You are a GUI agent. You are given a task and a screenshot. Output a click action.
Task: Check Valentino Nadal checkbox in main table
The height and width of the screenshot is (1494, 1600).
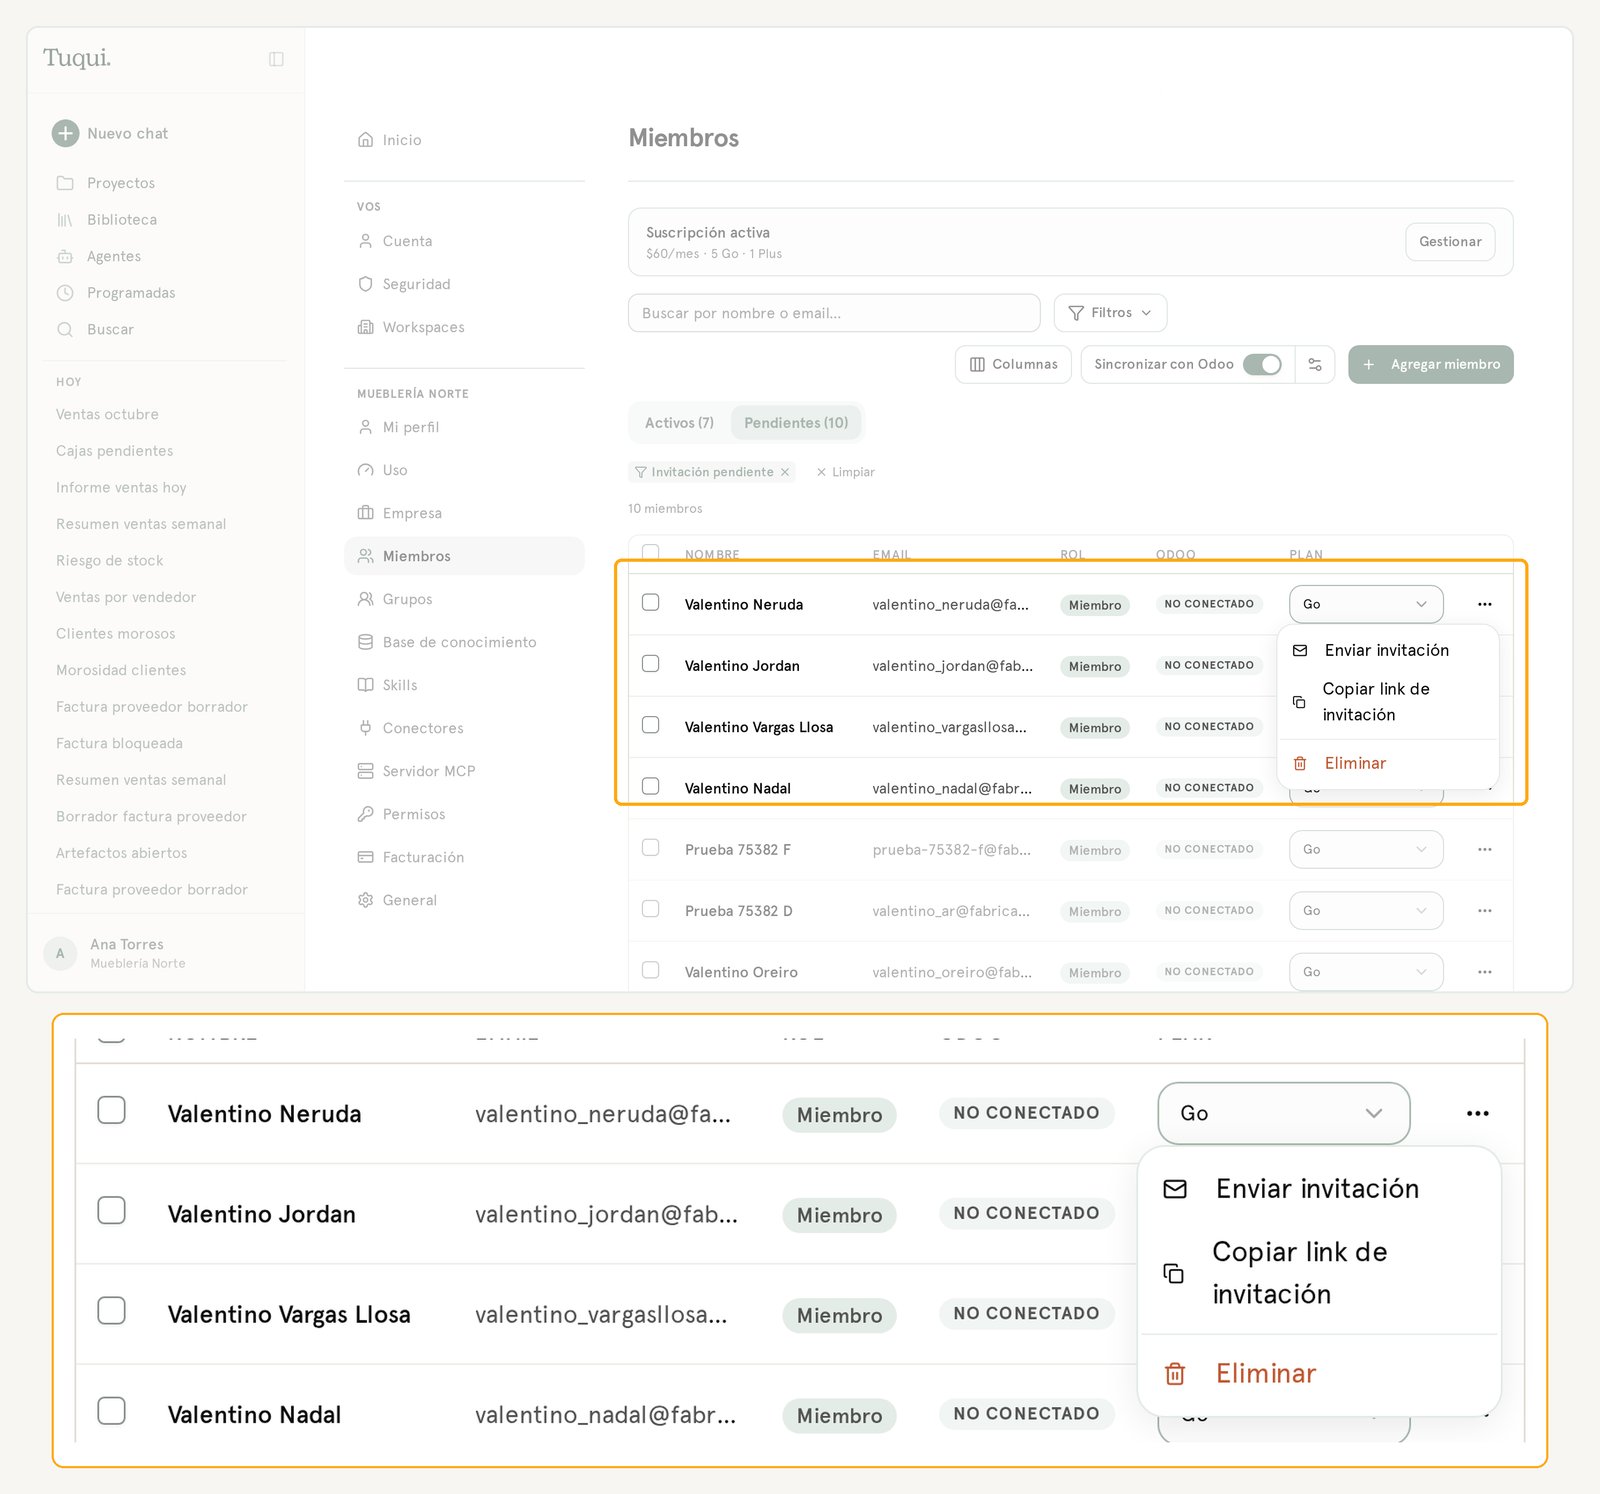pyautogui.click(x=651, y=786)
